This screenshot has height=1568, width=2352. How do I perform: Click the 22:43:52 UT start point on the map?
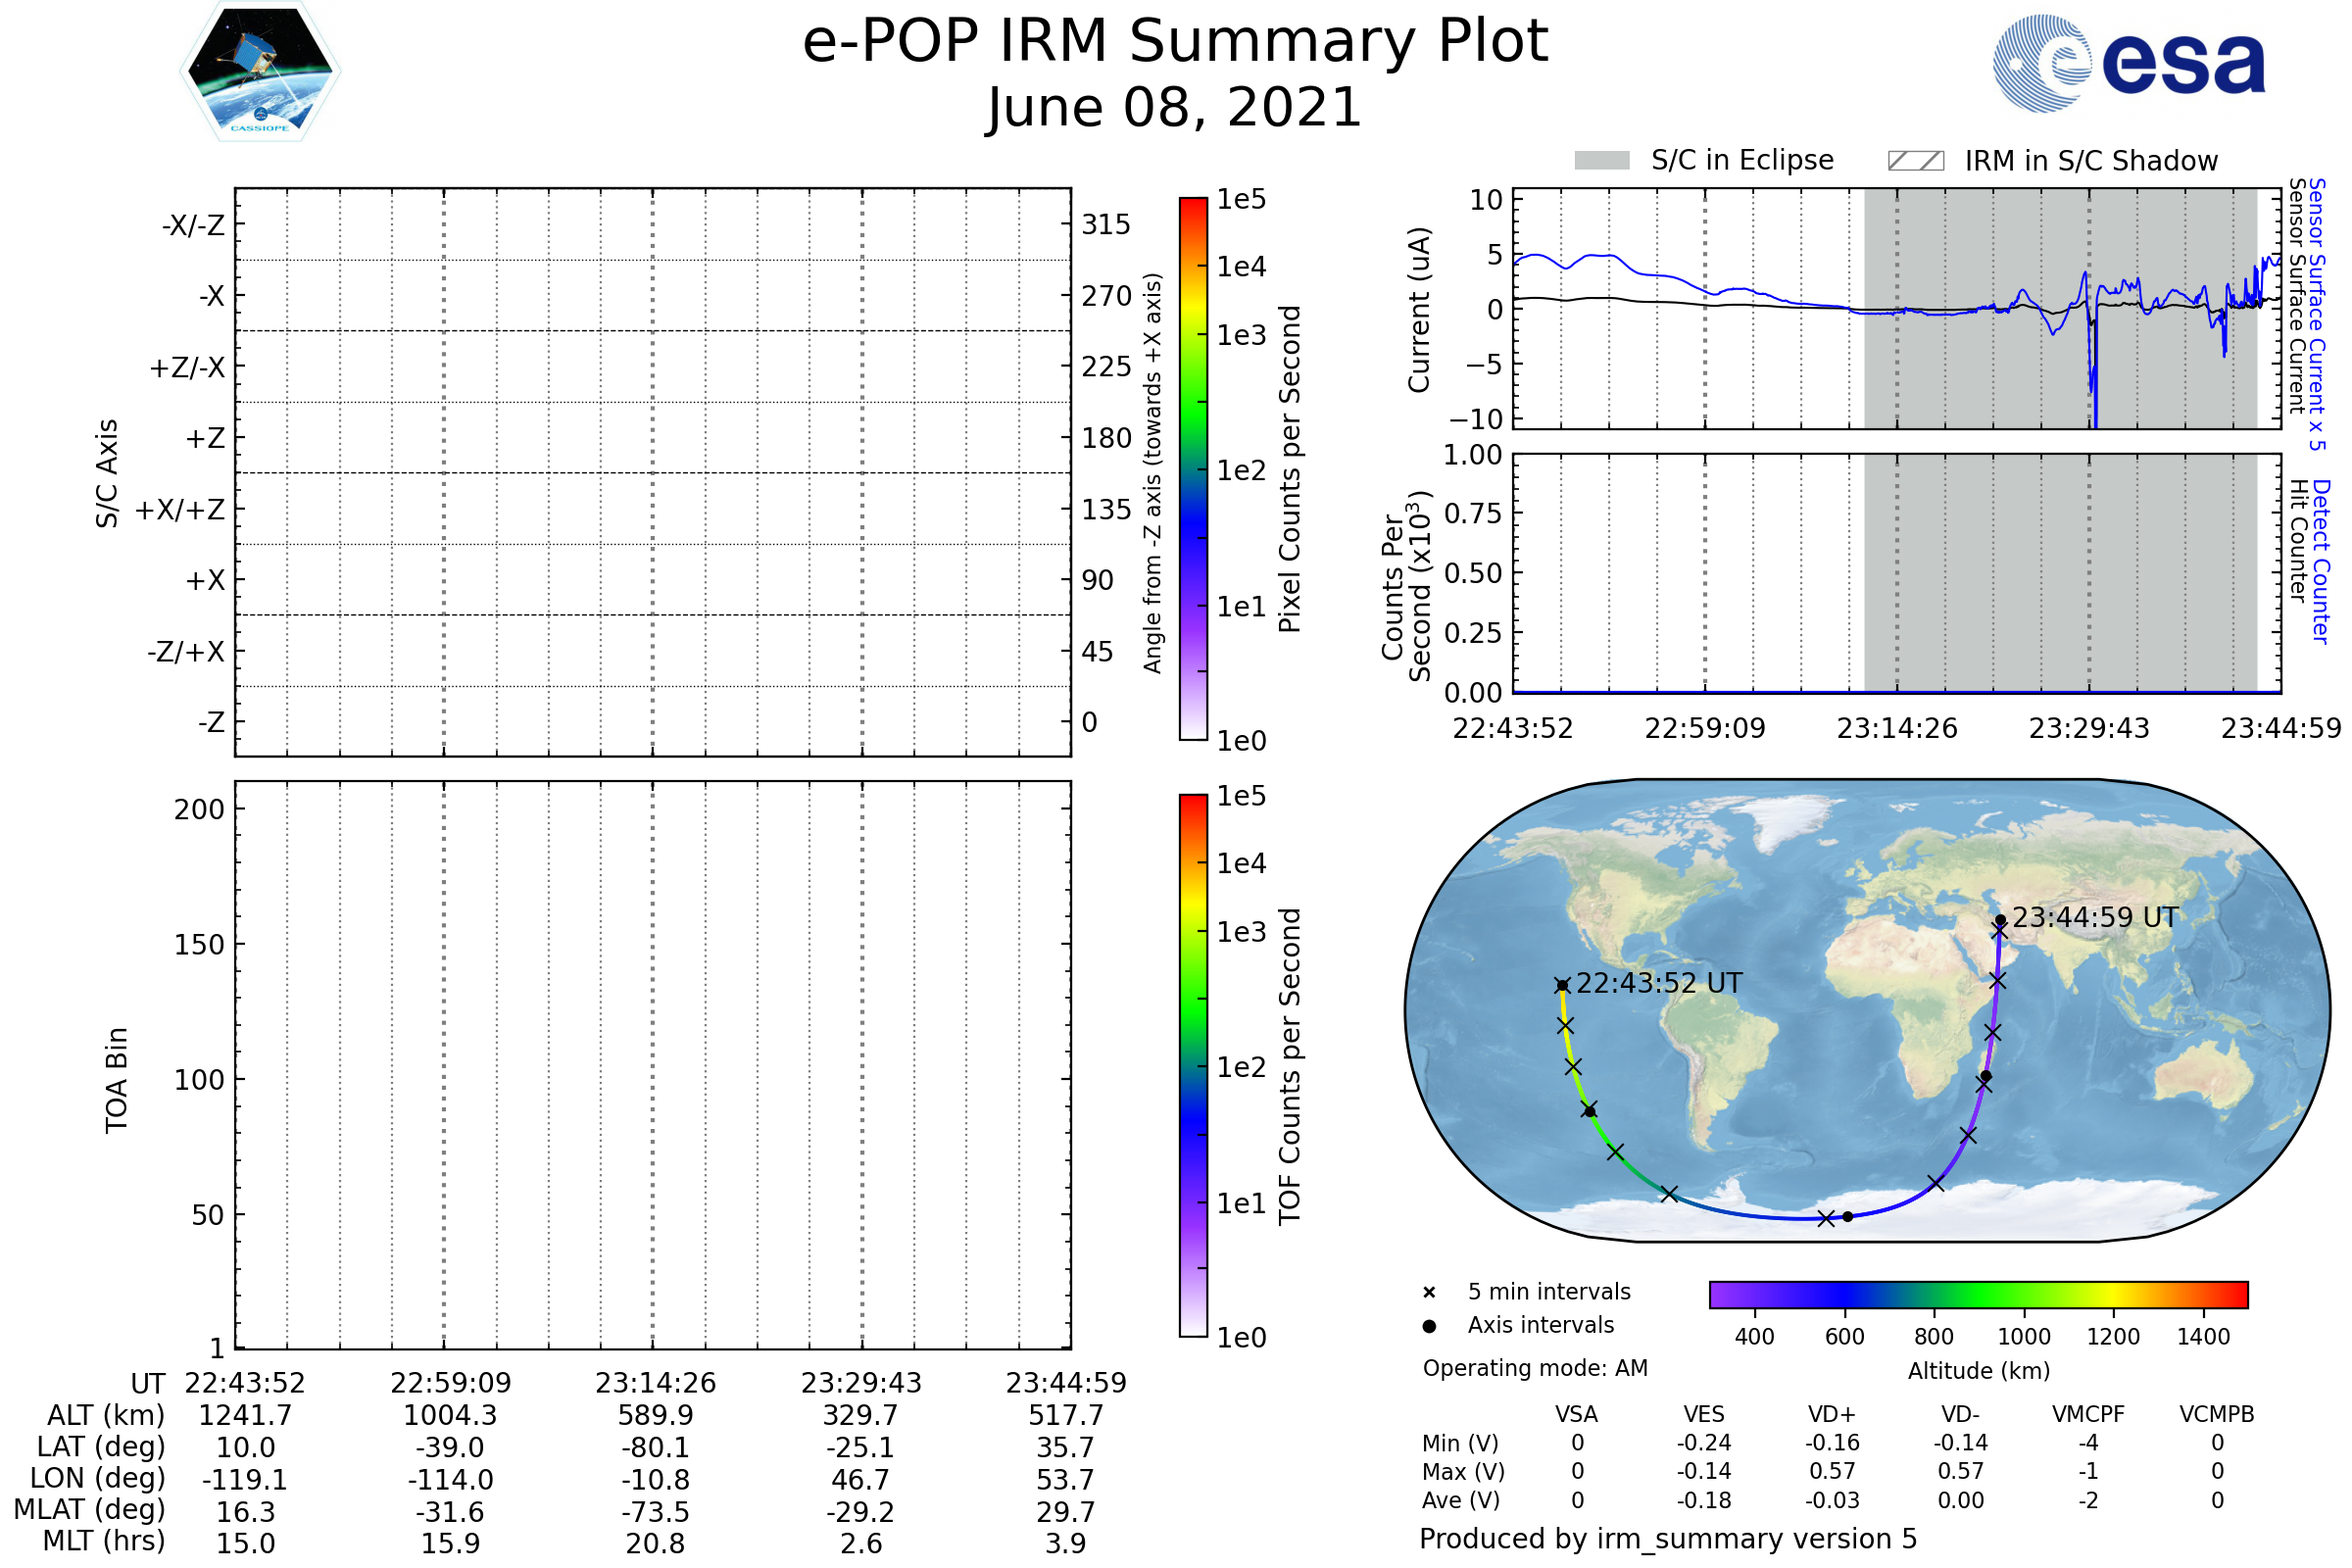[1562, 986]
